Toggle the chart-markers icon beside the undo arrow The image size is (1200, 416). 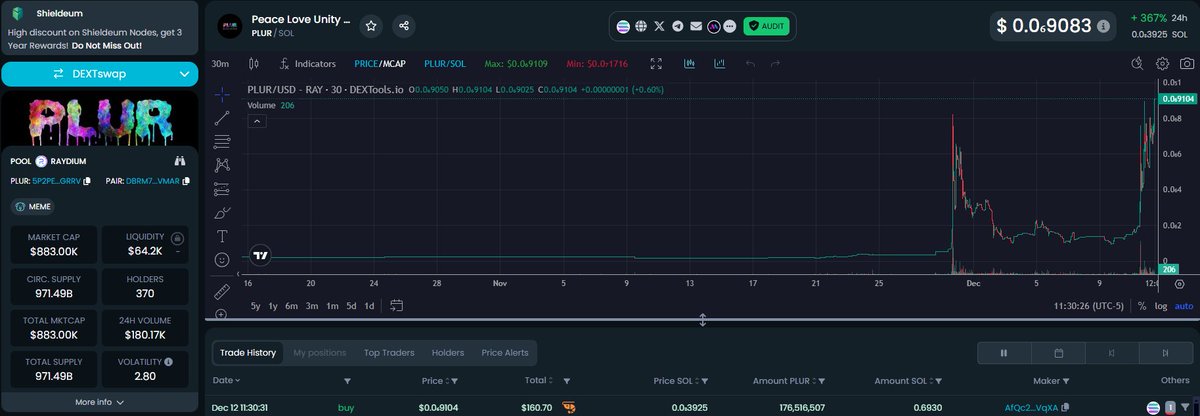pyautogui.click(x=720, y=64)
